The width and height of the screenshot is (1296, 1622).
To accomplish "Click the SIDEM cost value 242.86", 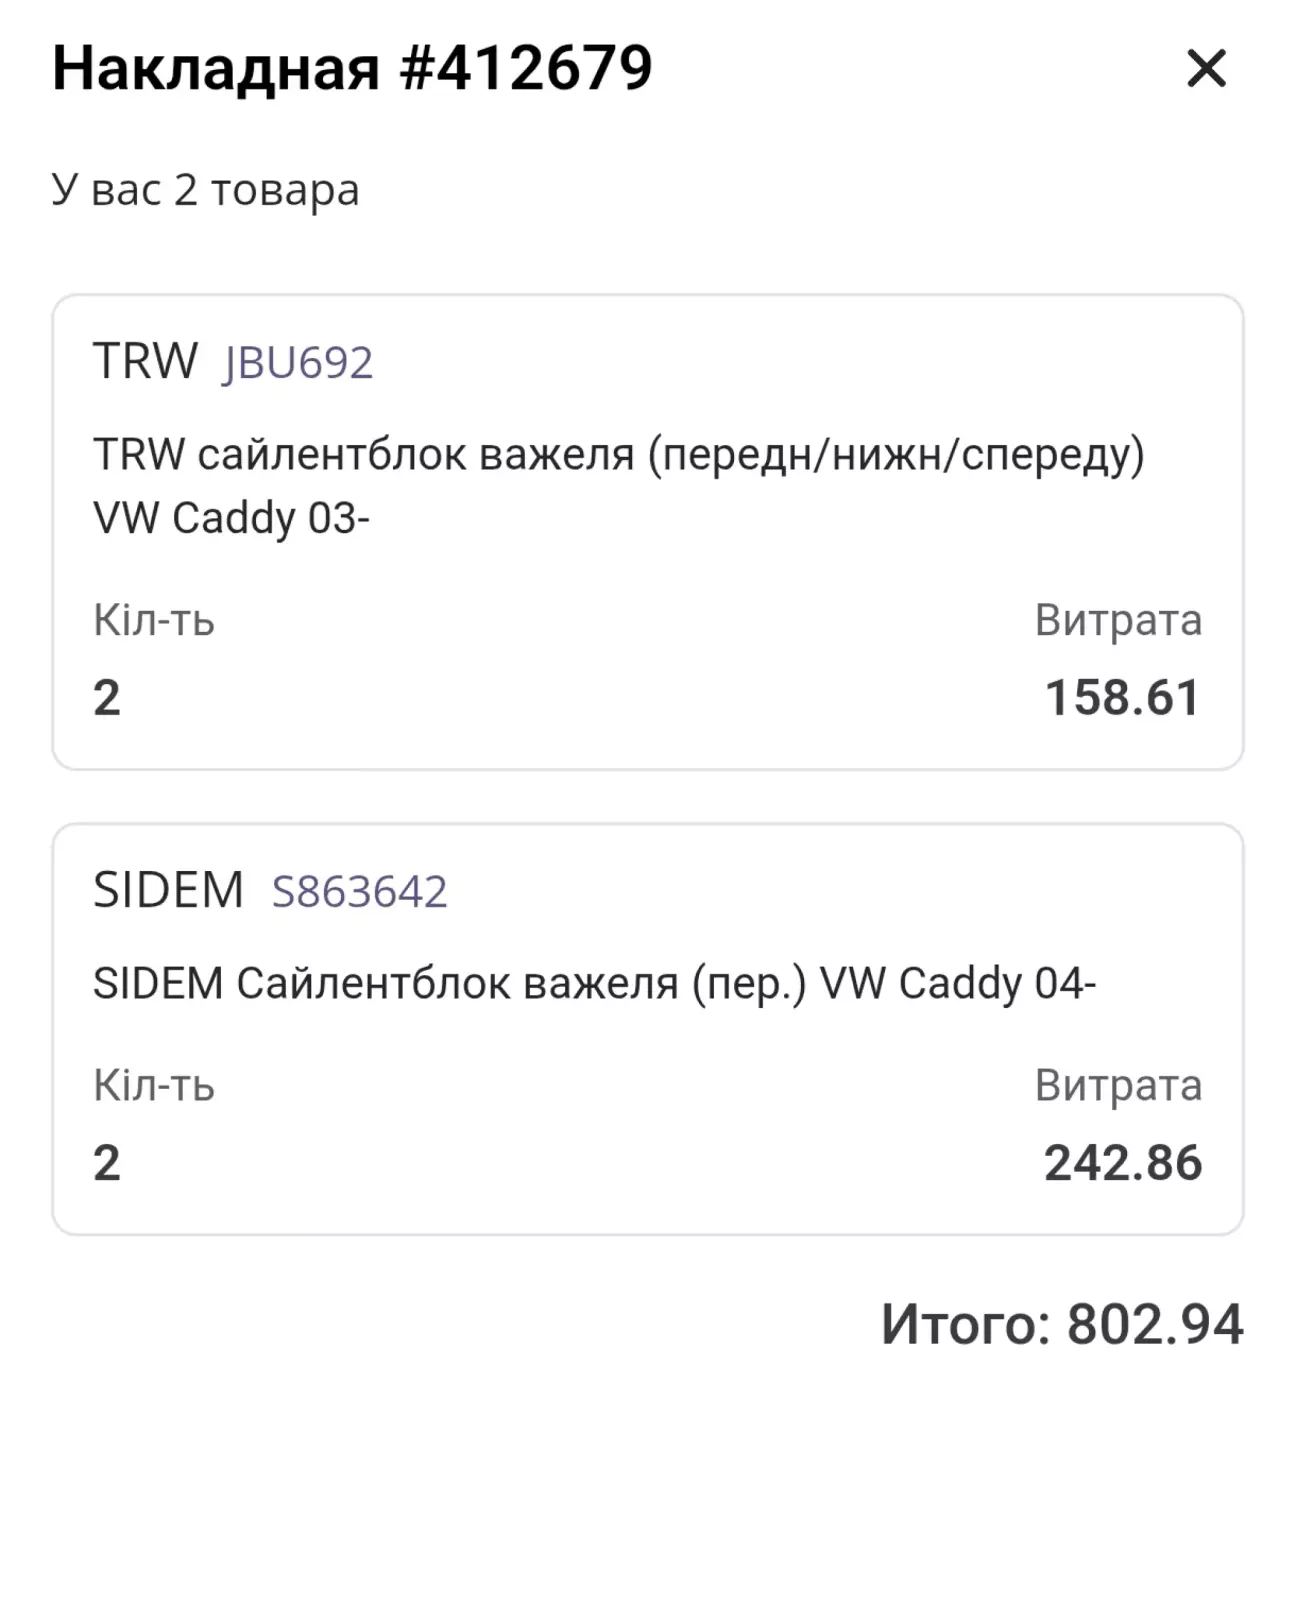I will pos(1122,1162).
